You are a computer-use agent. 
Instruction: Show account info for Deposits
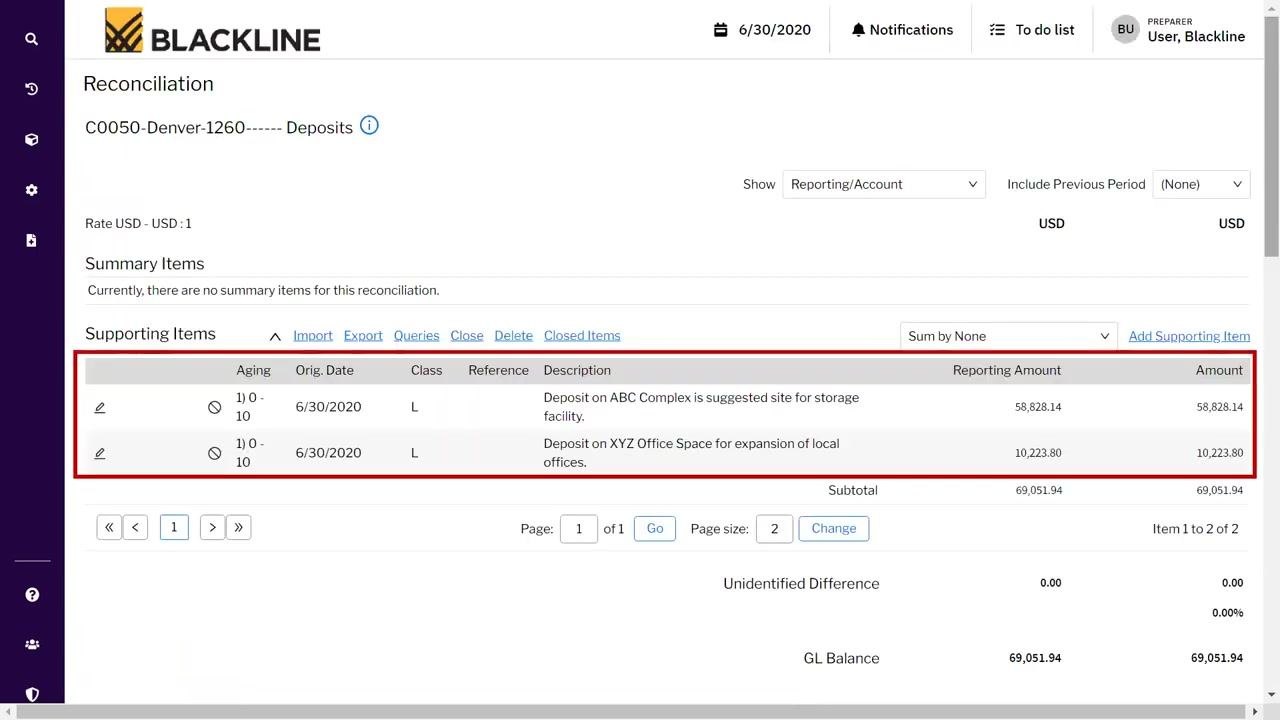(369, 126)
